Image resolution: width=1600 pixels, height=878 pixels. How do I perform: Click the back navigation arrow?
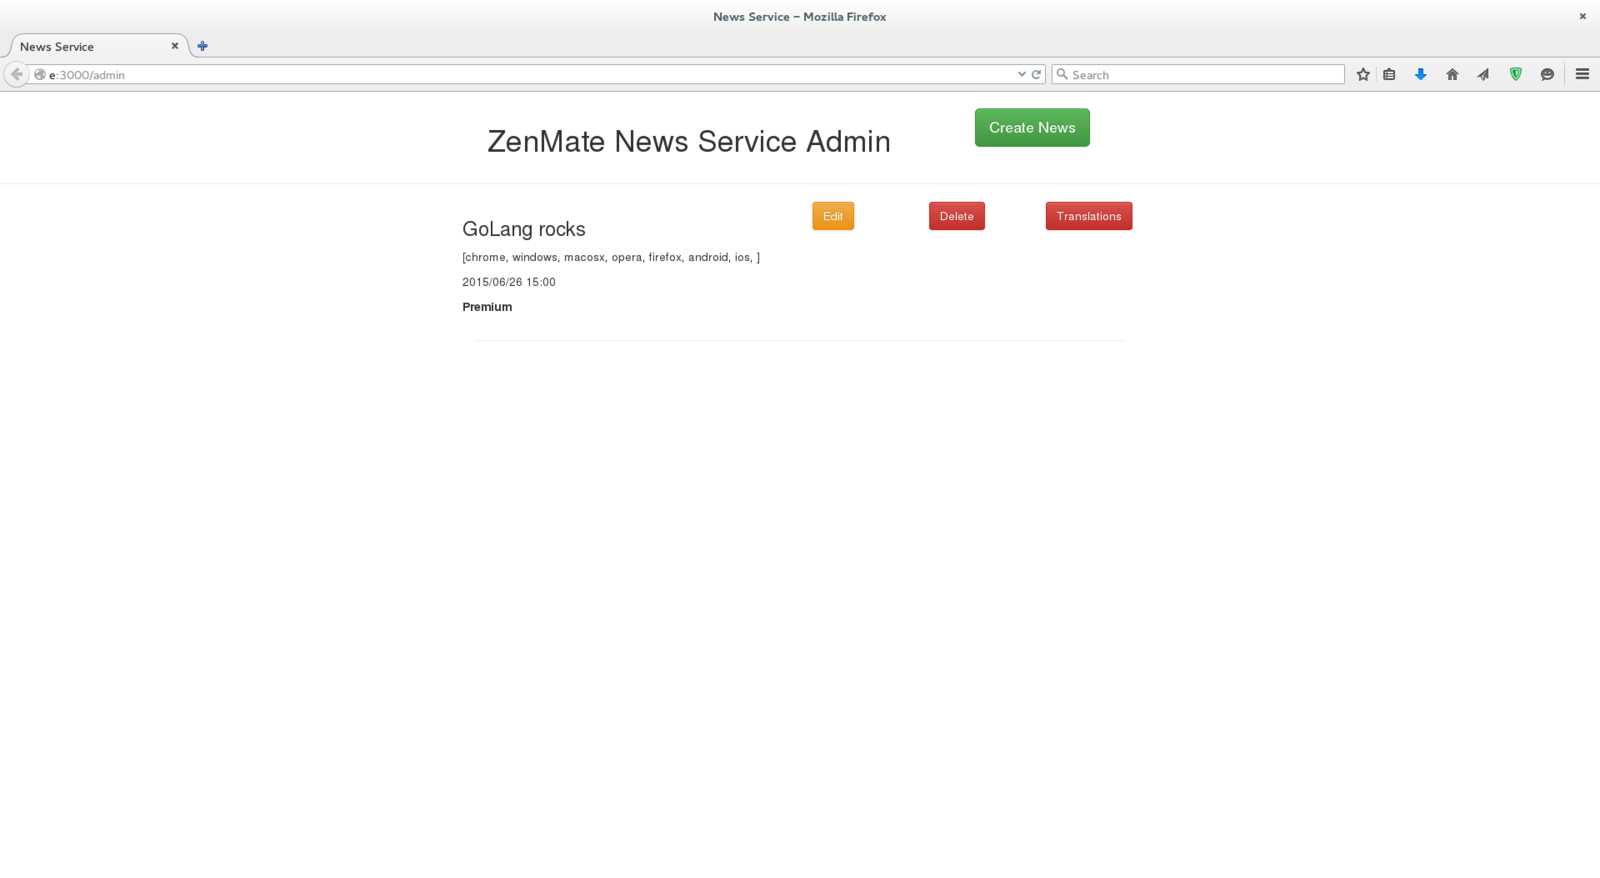tap(16, 74)
